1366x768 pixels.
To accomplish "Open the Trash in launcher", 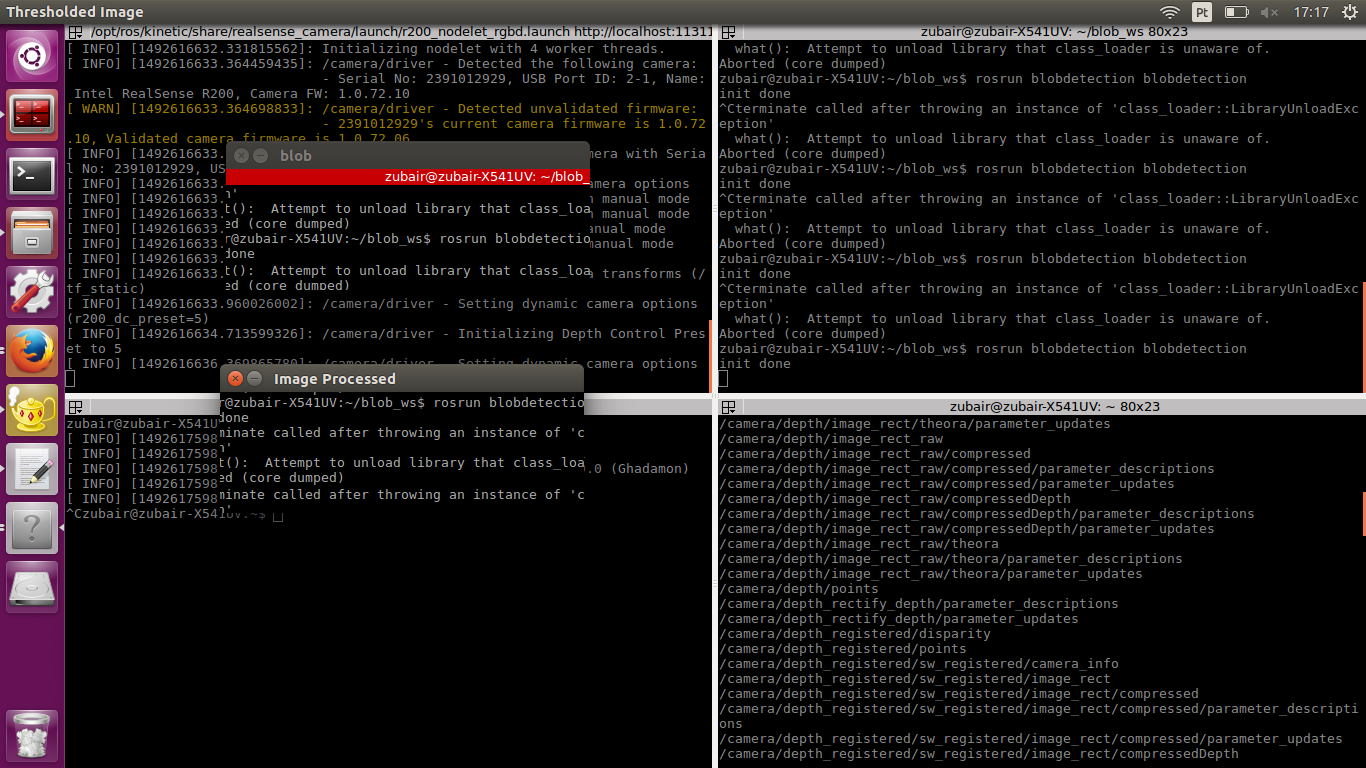I will pos(32,735).
